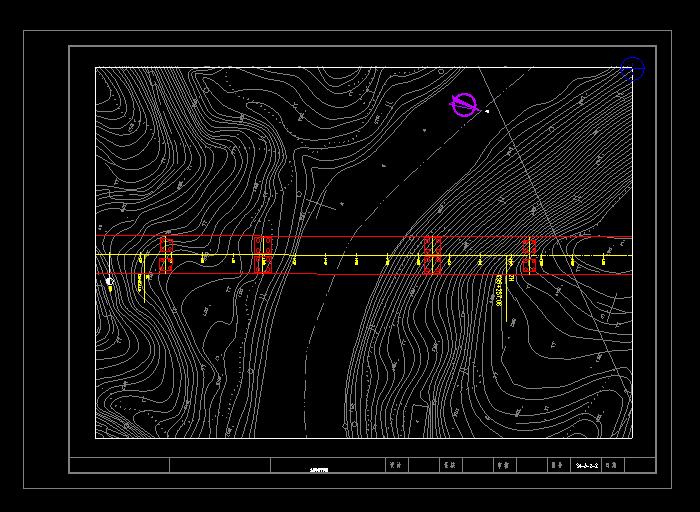The width and height of the screenshot is (700, 512).
Task: Select the third red hatched structure from left
Action: click(433, 255)
